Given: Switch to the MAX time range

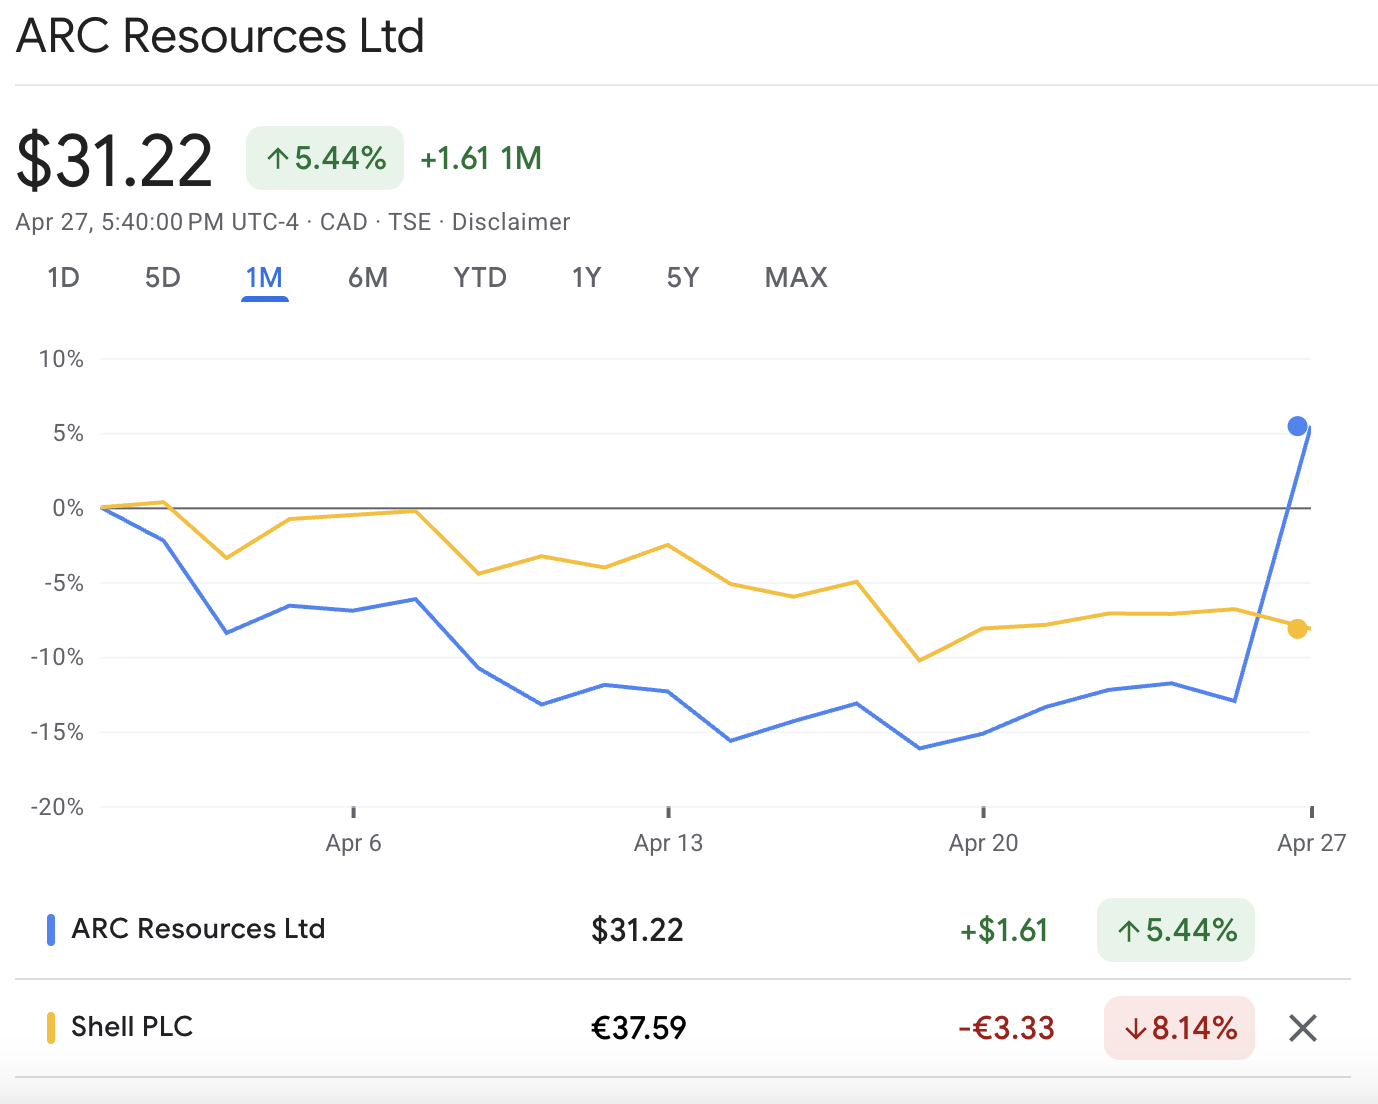Looking at the screenshot, I should (796, 278).
